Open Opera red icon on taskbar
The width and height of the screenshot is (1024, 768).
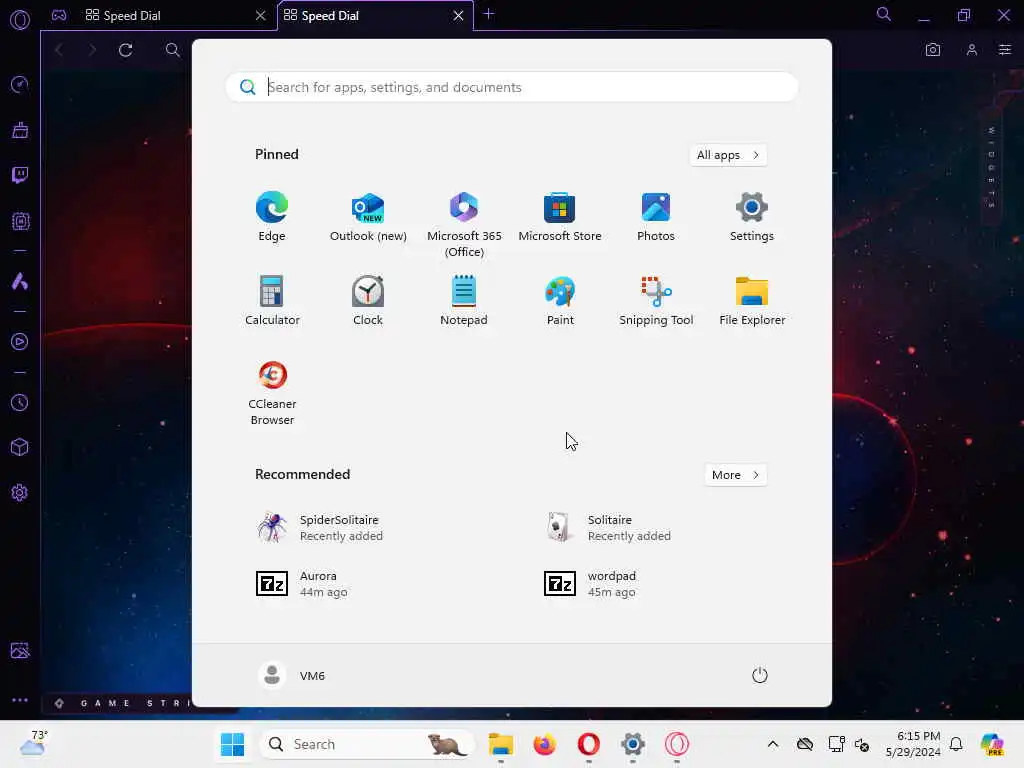[588, 744]
